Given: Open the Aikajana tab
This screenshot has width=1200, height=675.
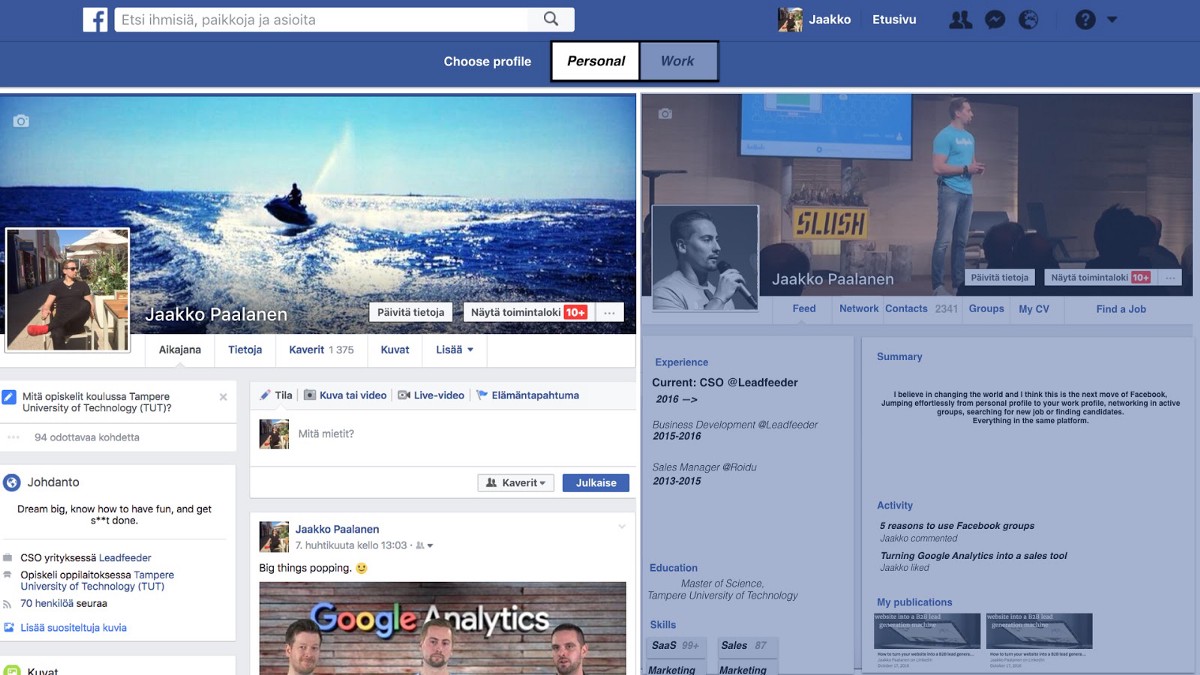Looking at the screenshot, I should point(180,350).
